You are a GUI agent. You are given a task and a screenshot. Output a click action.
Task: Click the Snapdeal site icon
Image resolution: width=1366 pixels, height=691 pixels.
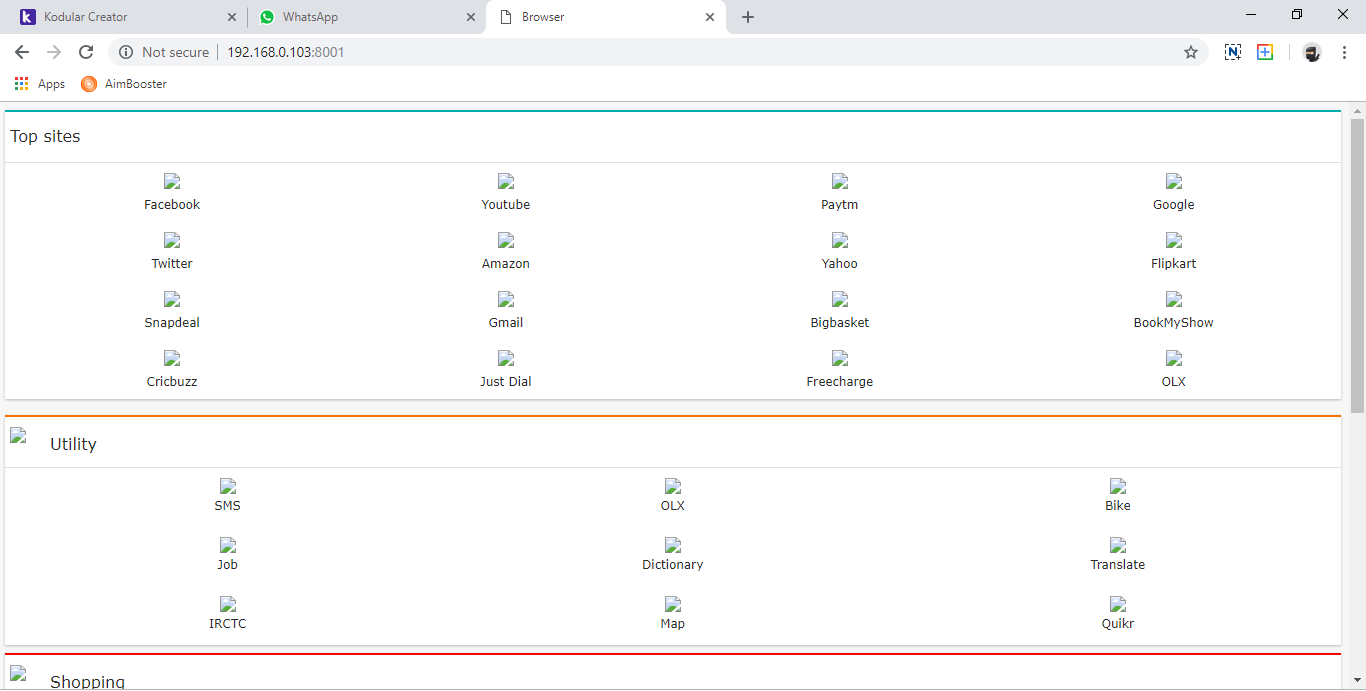[x=172, y=299]
